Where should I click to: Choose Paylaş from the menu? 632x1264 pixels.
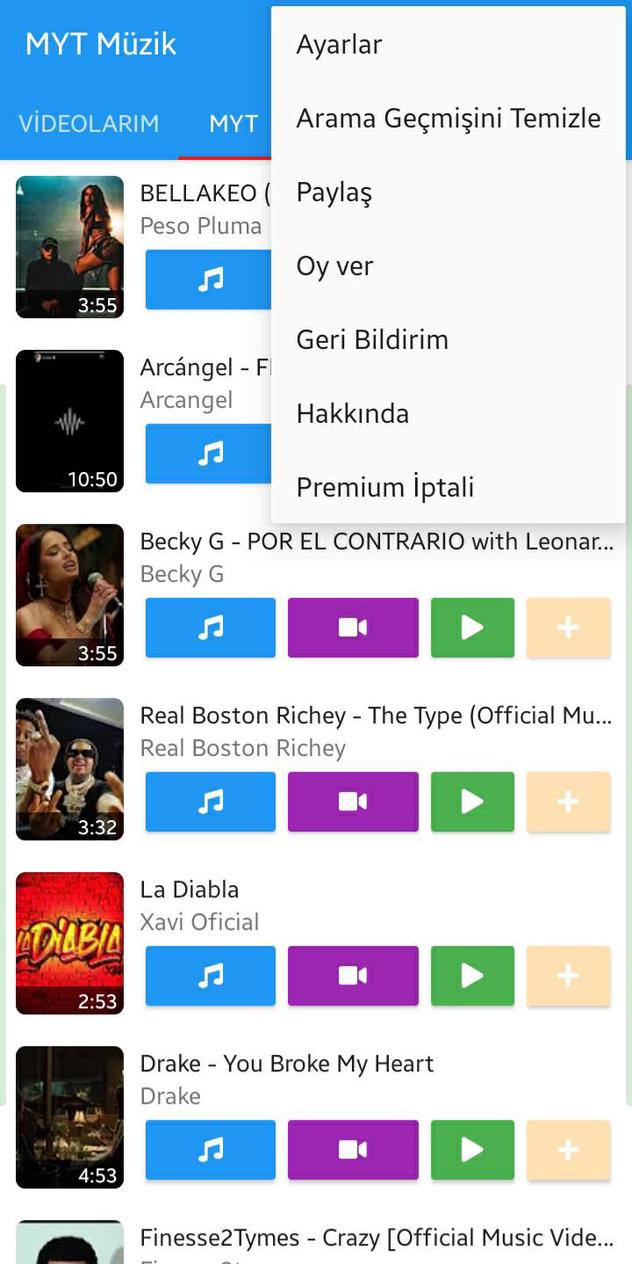333,192
